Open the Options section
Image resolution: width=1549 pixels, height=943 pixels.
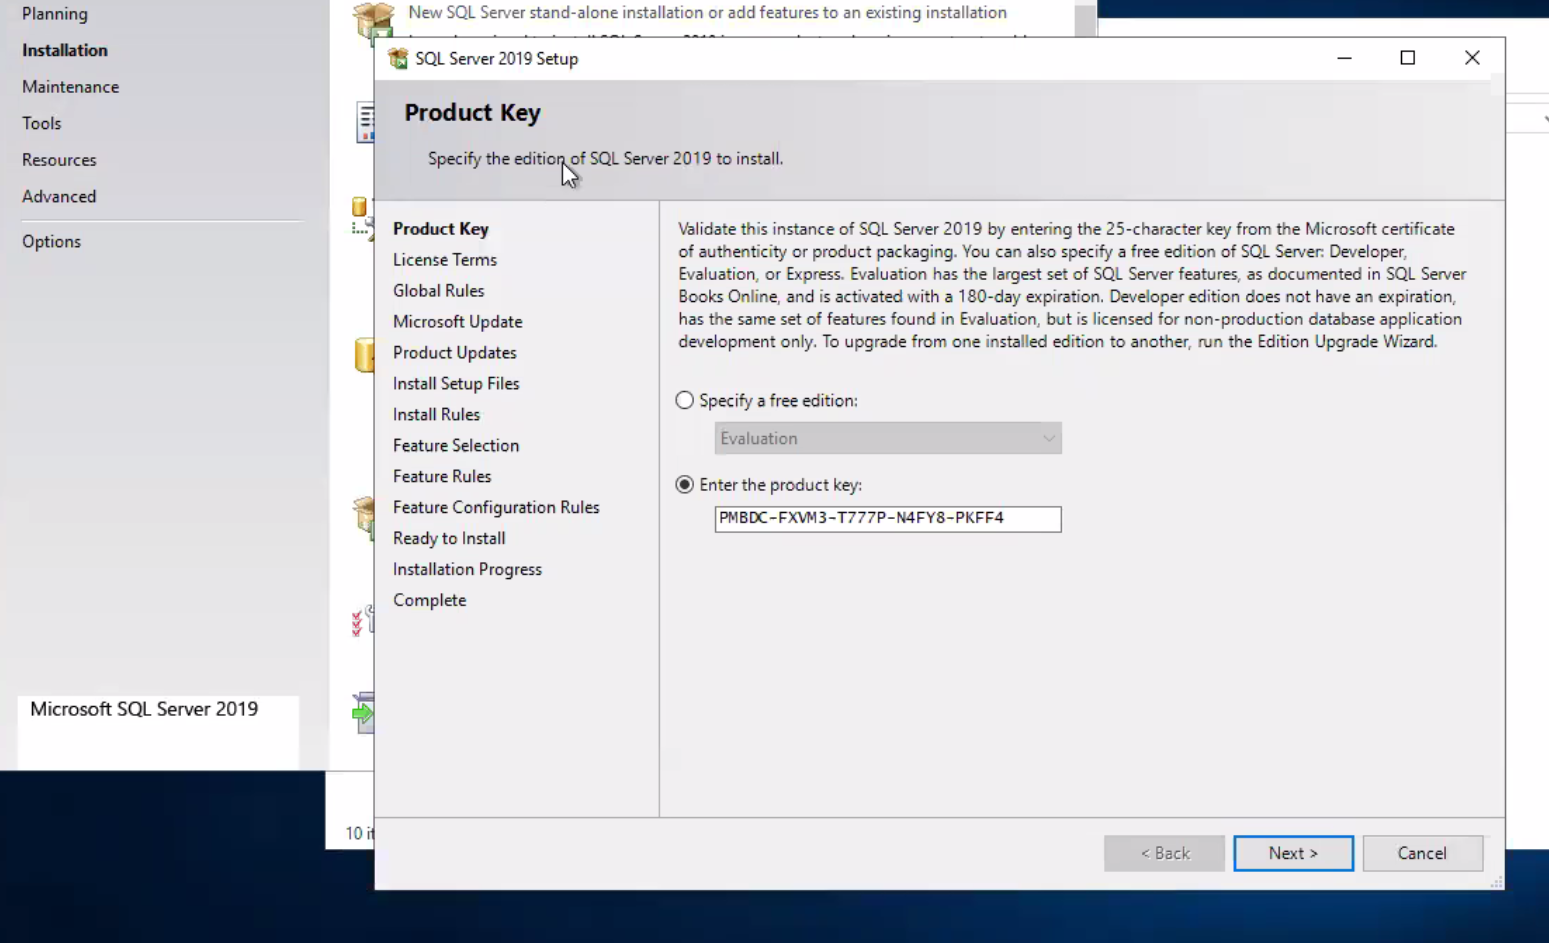coord(51,241)
